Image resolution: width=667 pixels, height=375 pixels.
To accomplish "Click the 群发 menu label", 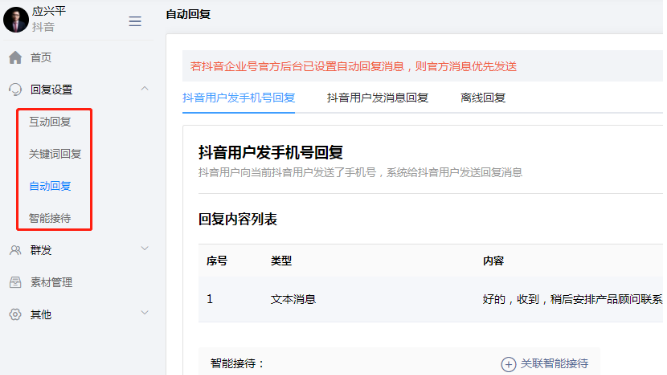I will click(x=41, y=250).
